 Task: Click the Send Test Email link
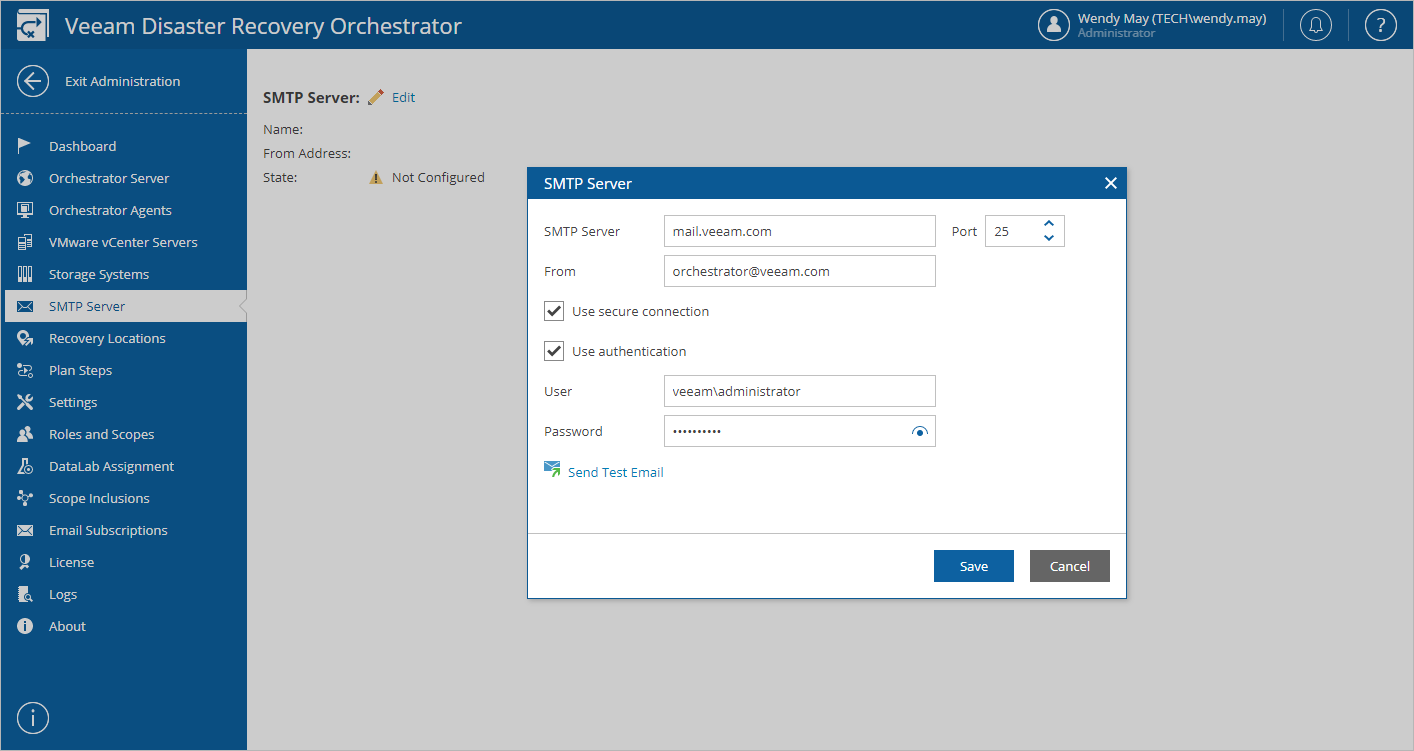616,472
